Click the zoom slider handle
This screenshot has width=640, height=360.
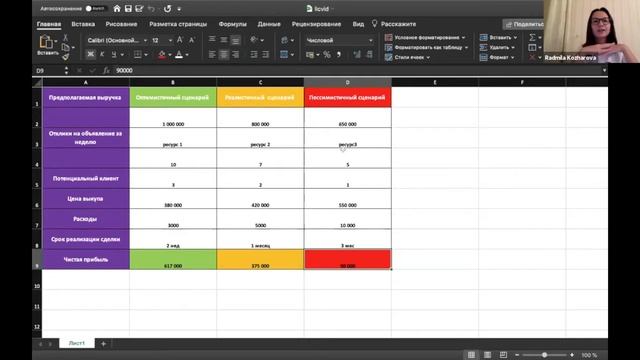pos(544,355)
